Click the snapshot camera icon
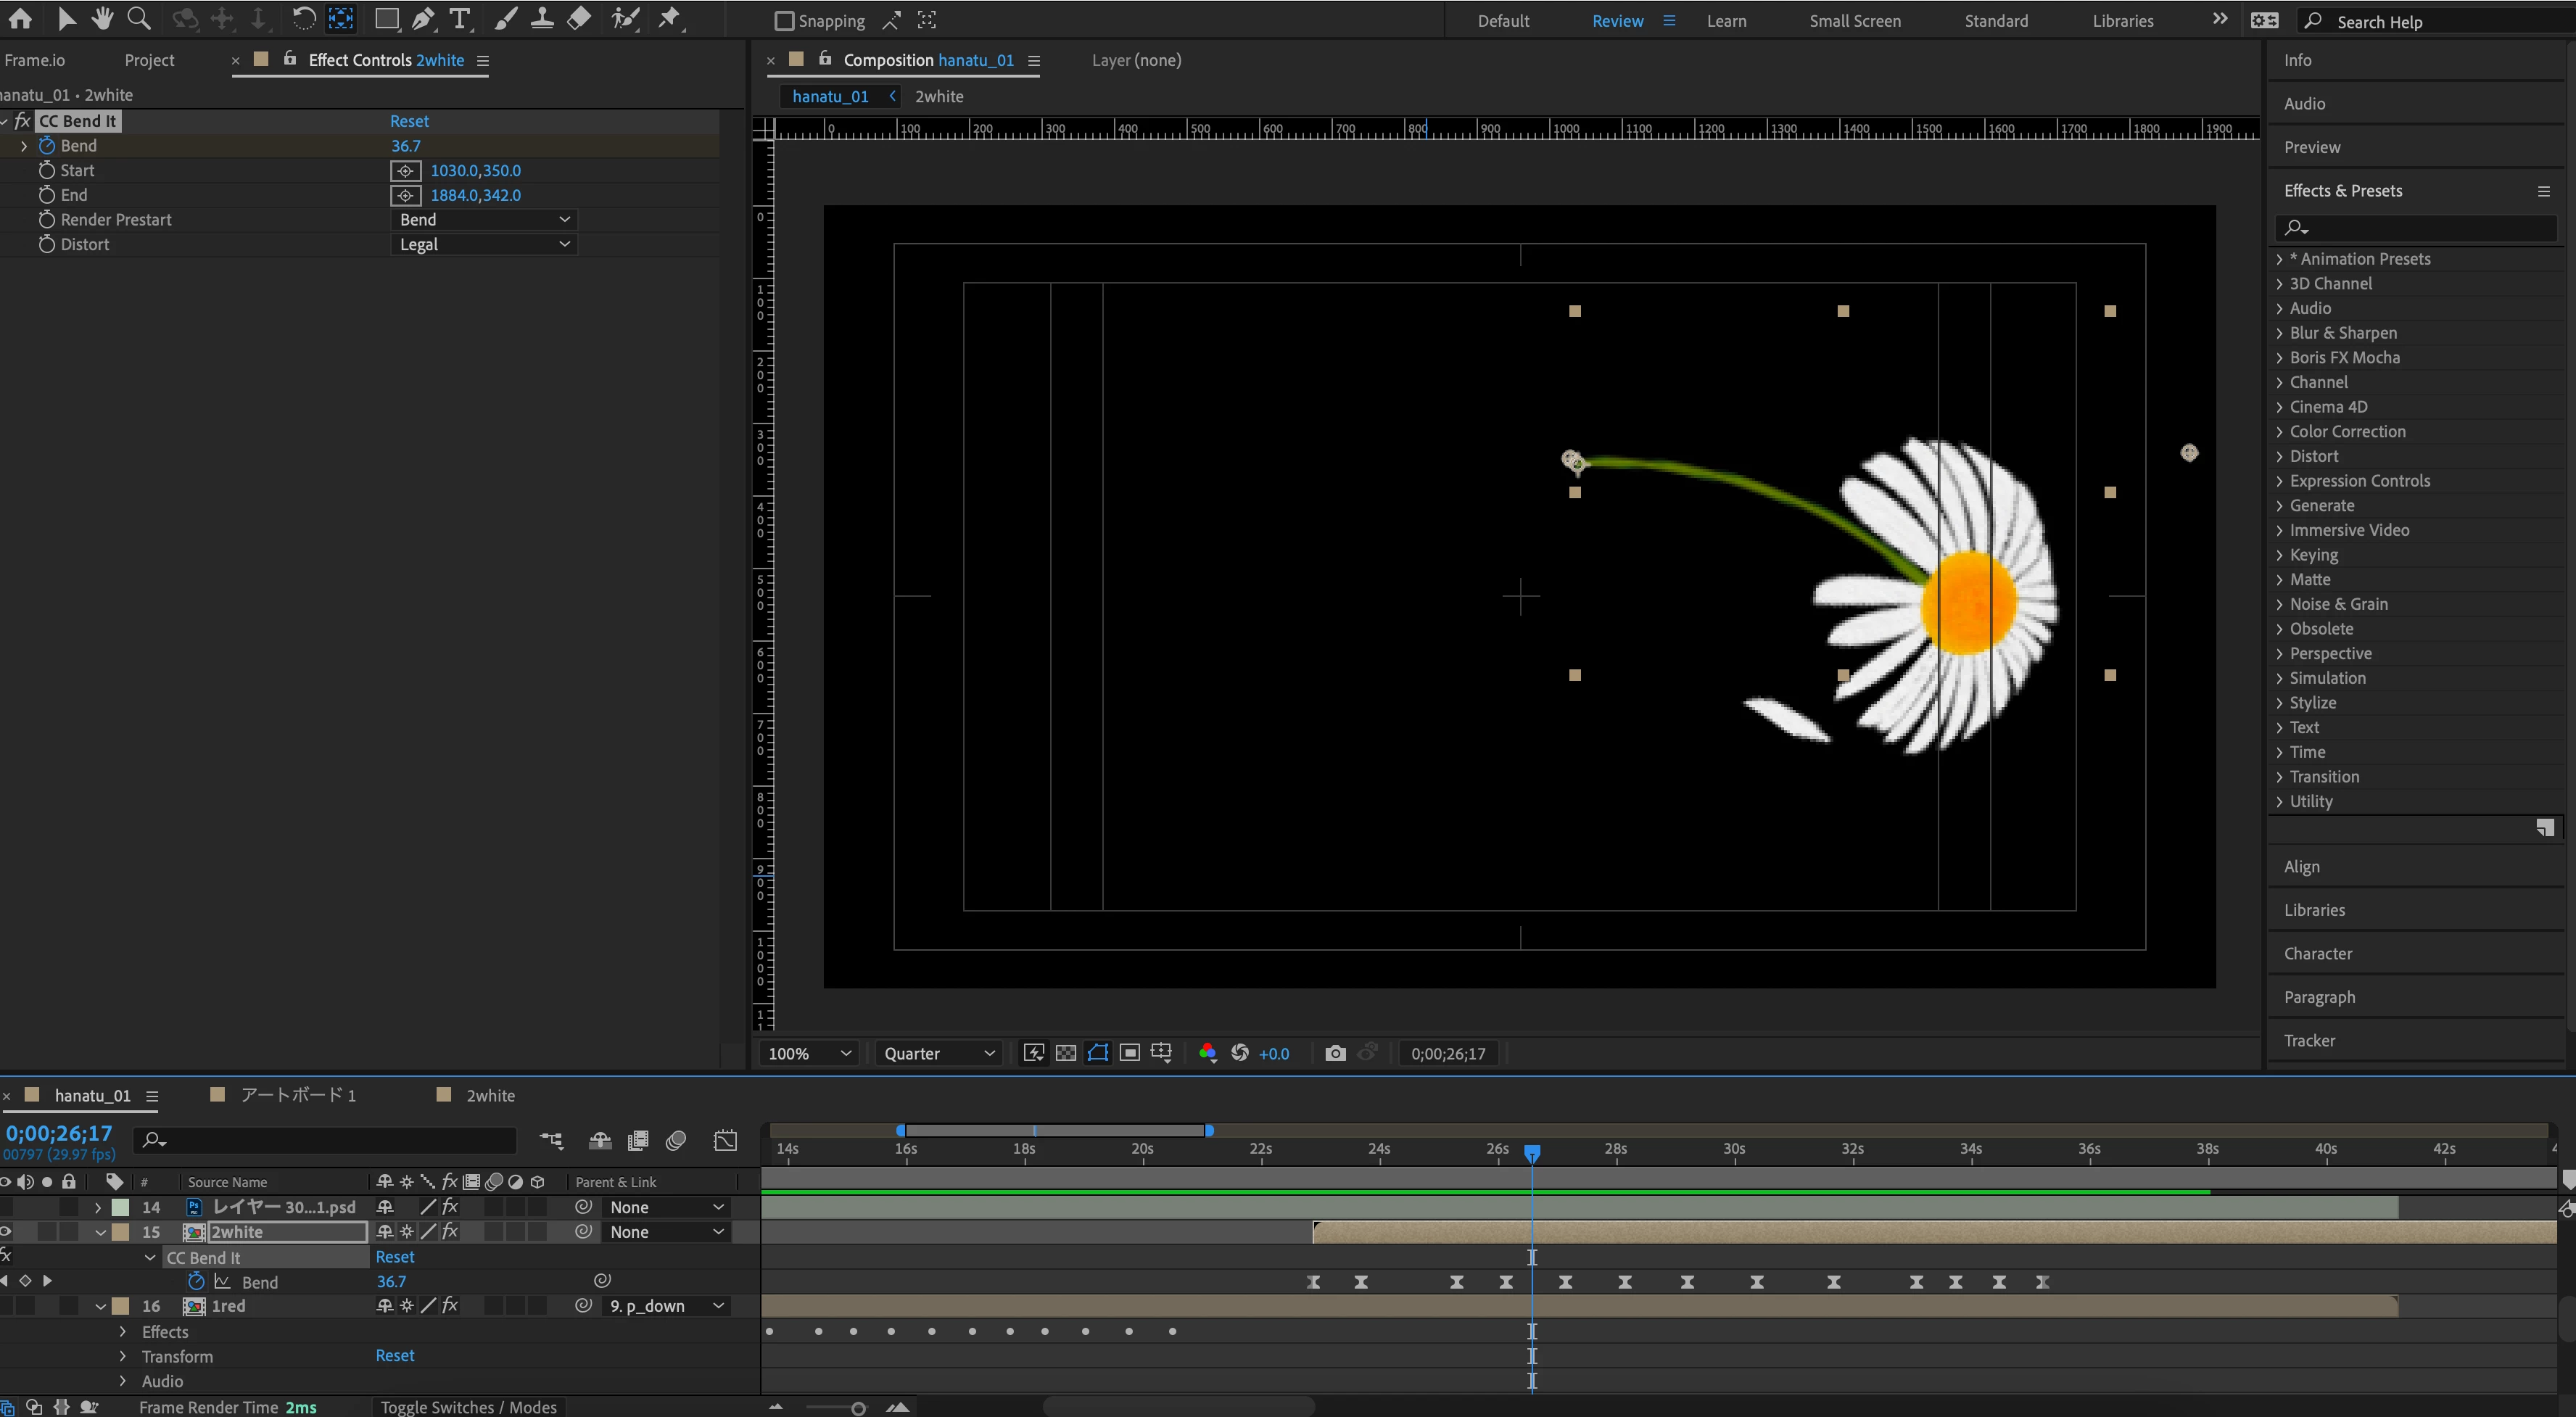This screenshot has height=1417, width=2576. tap(1334, 1053)
